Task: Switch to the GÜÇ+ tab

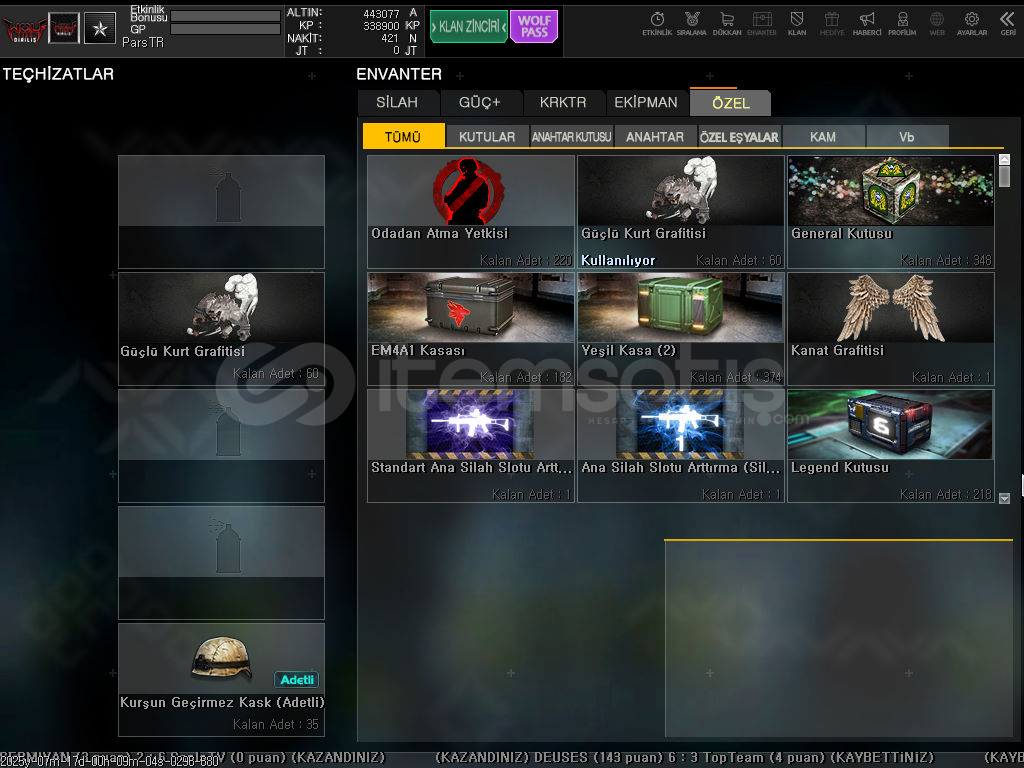Action: tap(480, 103)
